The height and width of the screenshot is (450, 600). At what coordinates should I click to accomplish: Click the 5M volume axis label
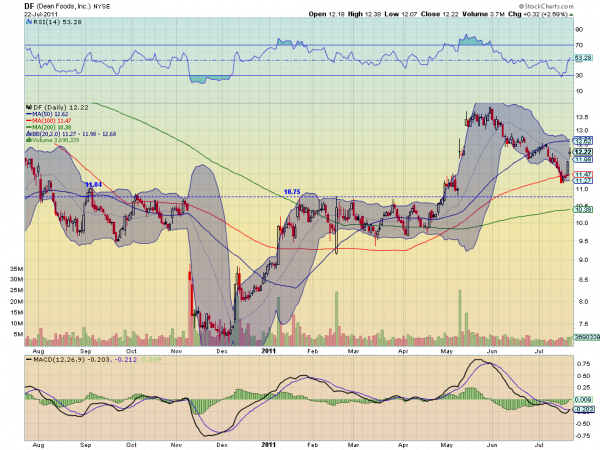18,334
